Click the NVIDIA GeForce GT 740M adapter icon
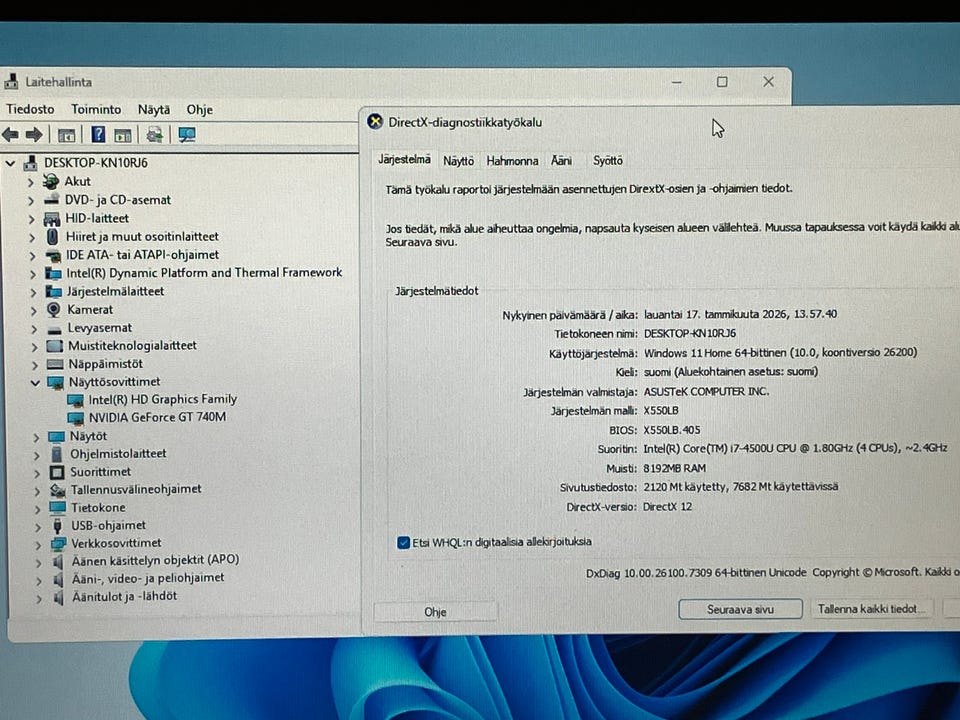 pos(76,418)
